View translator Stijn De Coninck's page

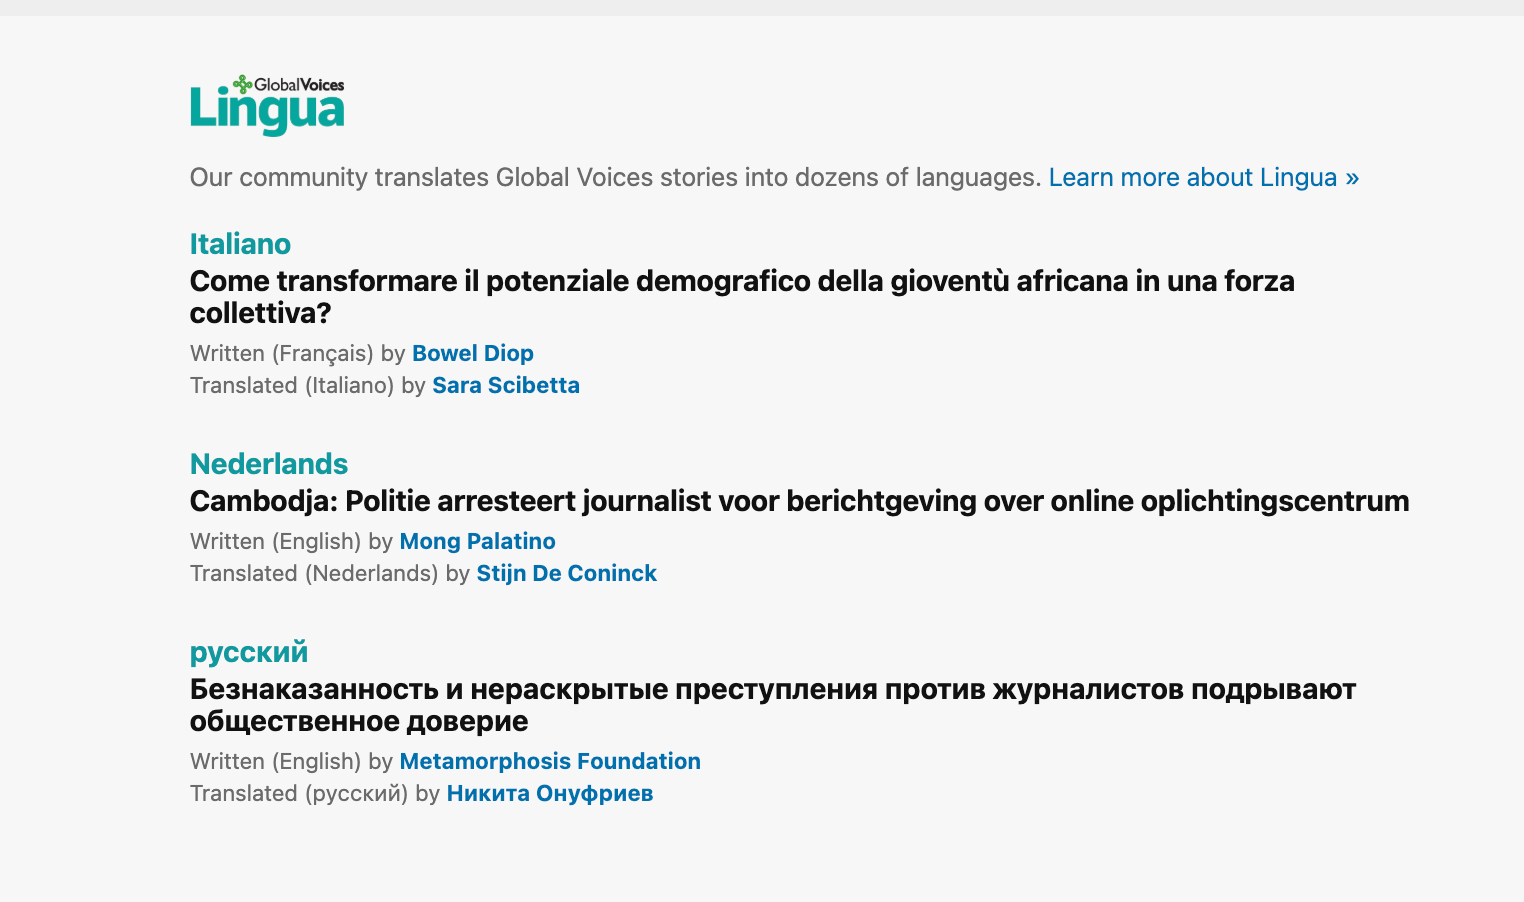point(566,573)
